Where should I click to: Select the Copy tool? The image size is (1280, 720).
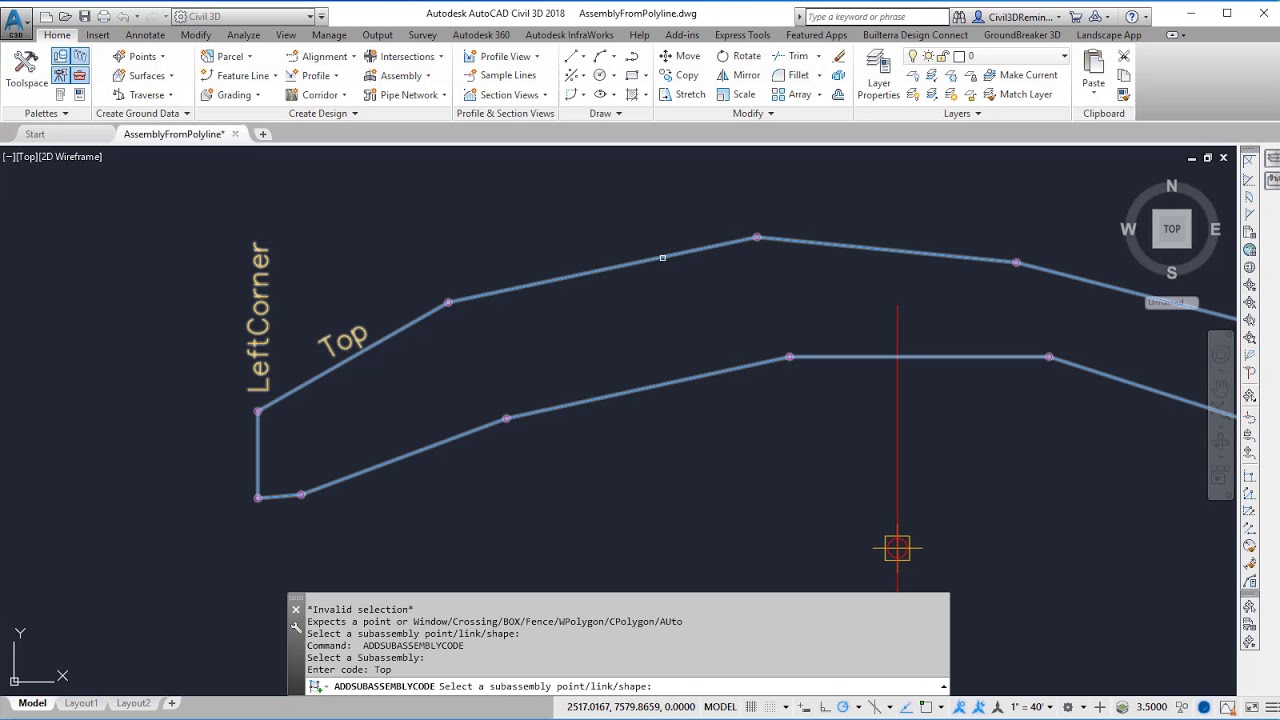[x=678, y=75]
